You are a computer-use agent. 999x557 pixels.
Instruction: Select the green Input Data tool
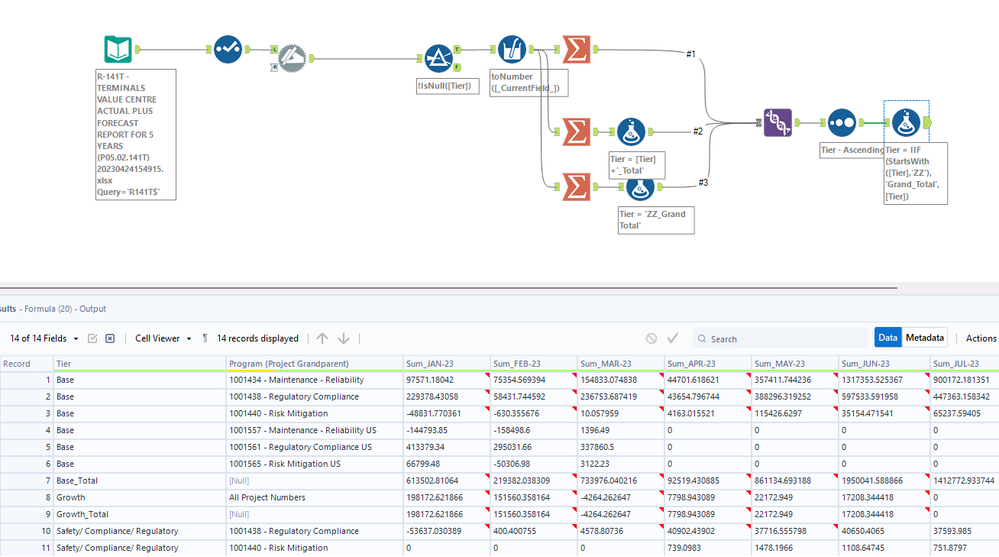(x=118, y=49)
